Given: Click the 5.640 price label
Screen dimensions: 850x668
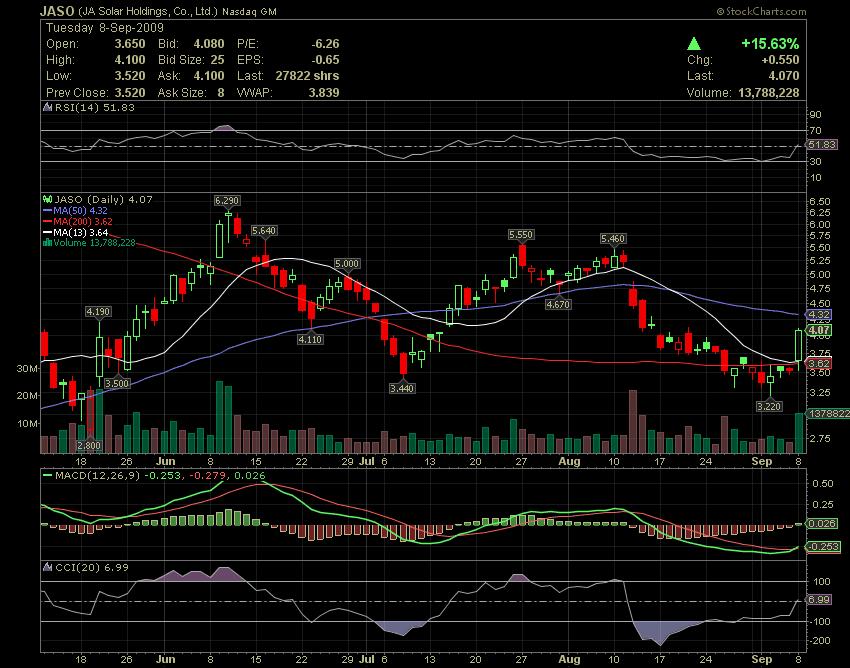Looking at the screenshot, I should pyautogui.click(x=264, y=230).
